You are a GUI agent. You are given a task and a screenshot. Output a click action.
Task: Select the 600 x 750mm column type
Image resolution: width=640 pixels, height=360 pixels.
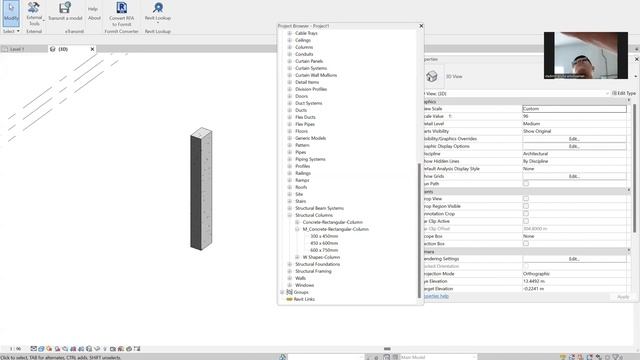[x=324, y=250]
